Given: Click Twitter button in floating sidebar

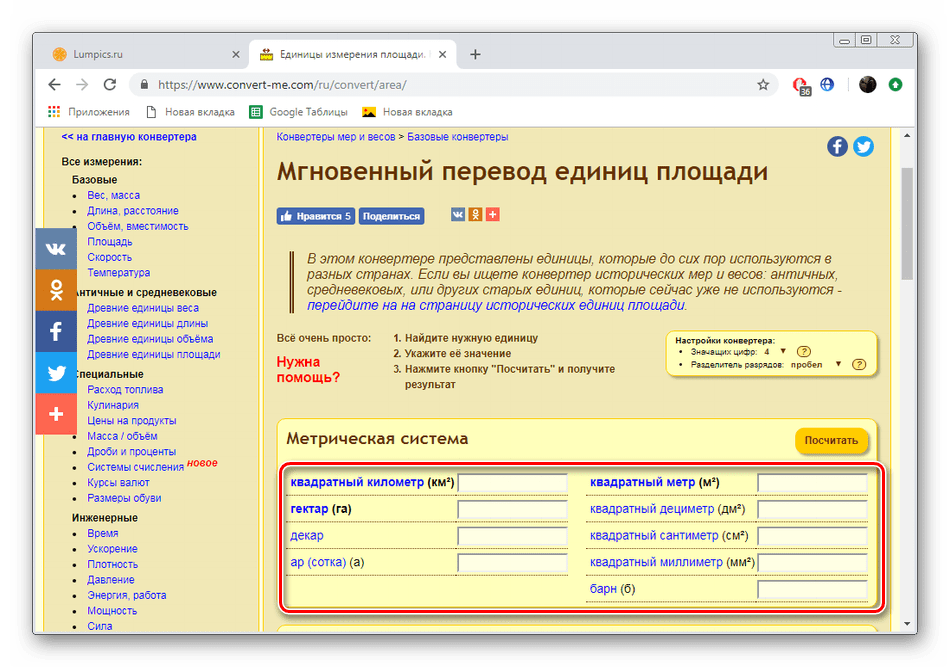Looking at the screenshot, I should pyautogui.click(x=56, y=373).
